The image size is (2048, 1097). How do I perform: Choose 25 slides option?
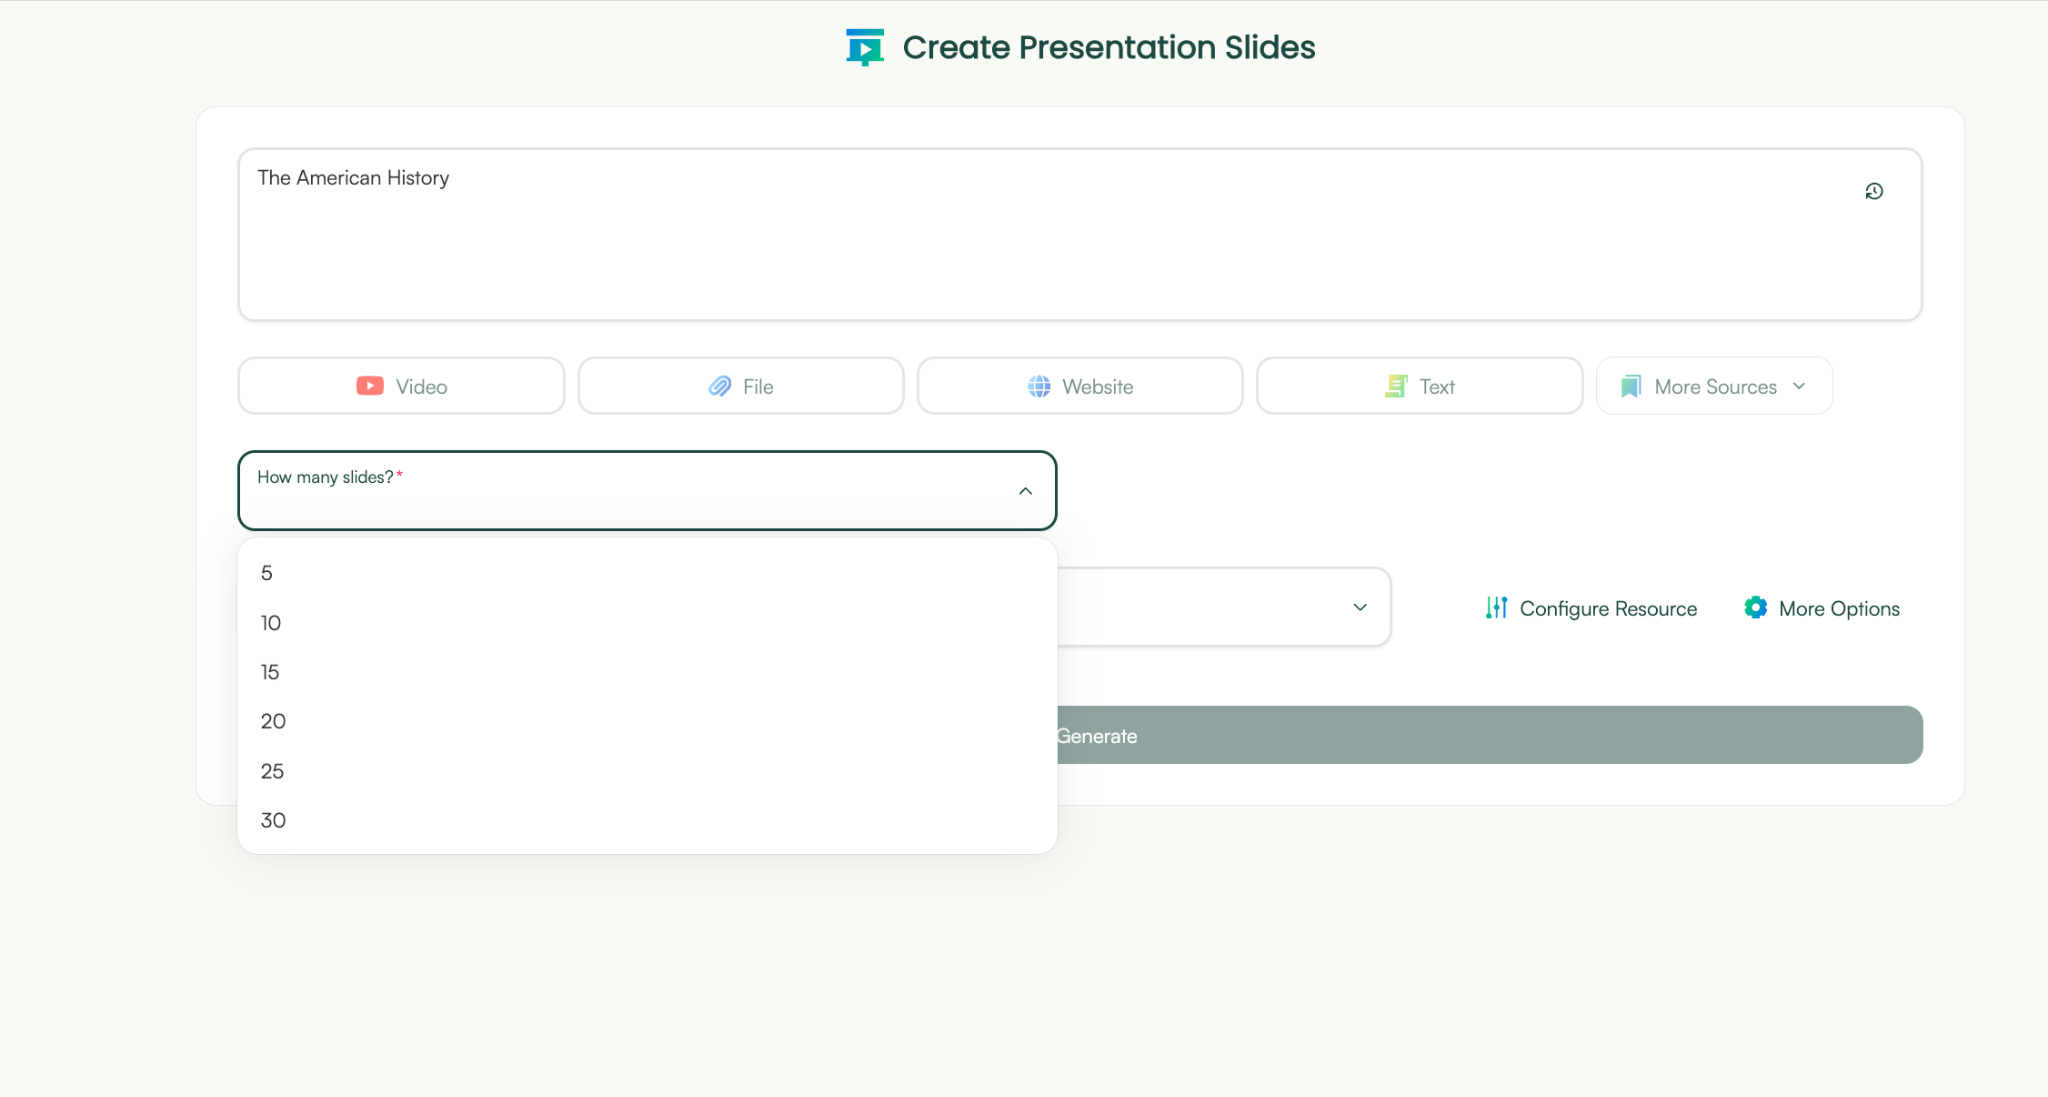[272, 771]
